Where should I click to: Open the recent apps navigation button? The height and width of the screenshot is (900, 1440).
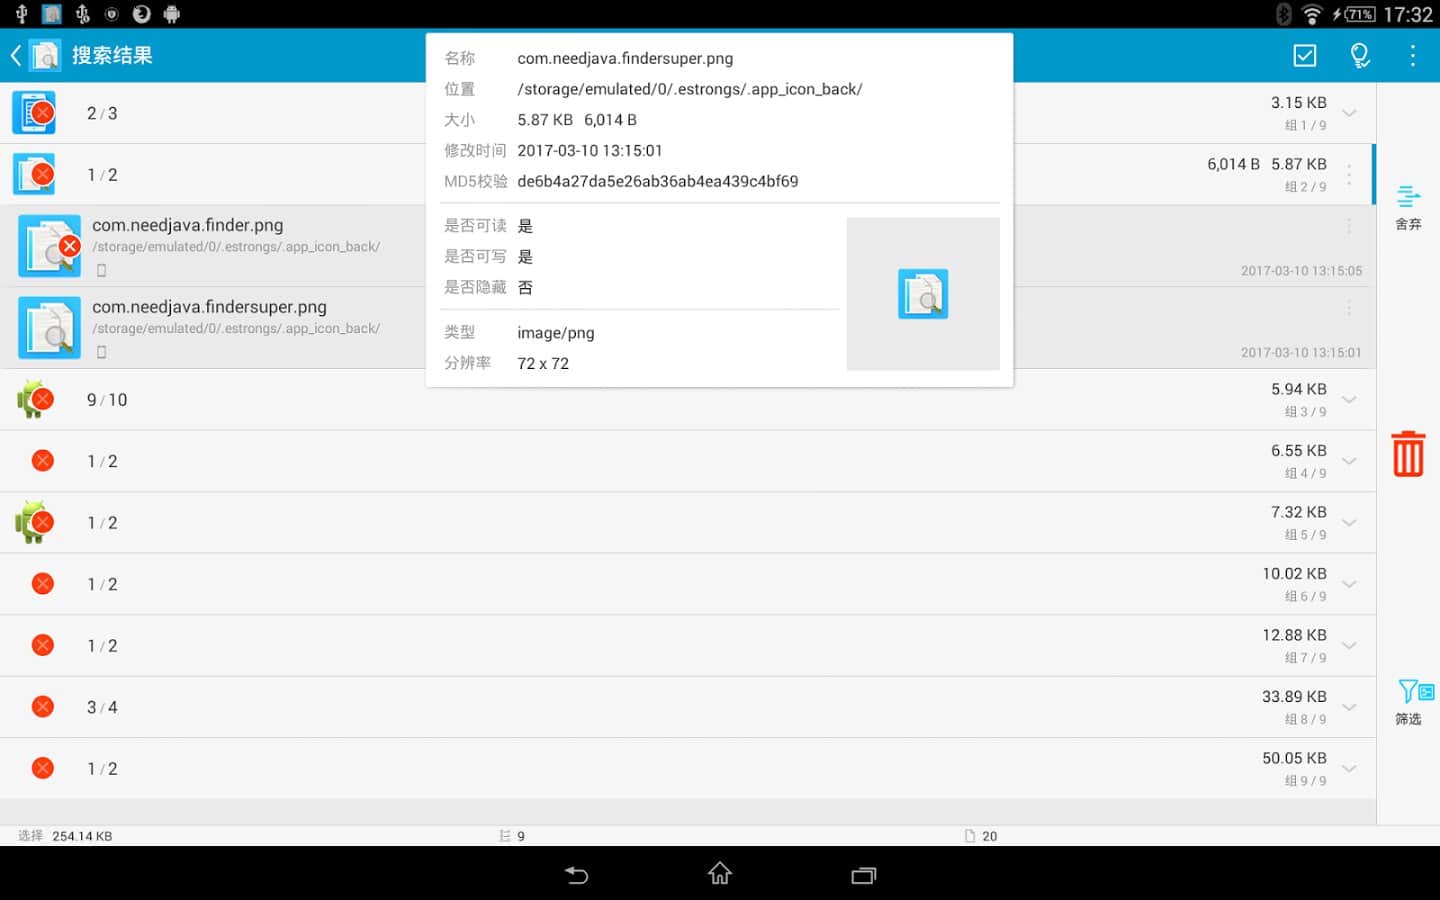coord(863,875)
